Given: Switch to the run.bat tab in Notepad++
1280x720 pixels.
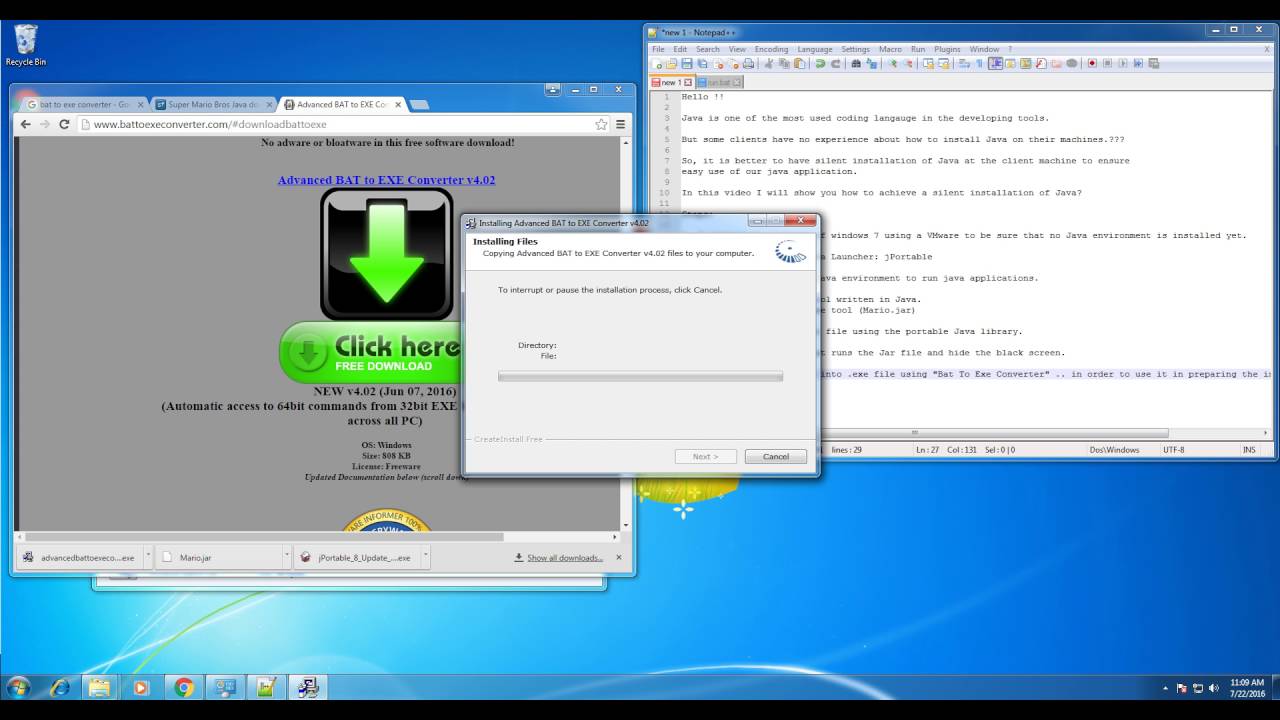Looking at the screenshot, I should point(719,82).
